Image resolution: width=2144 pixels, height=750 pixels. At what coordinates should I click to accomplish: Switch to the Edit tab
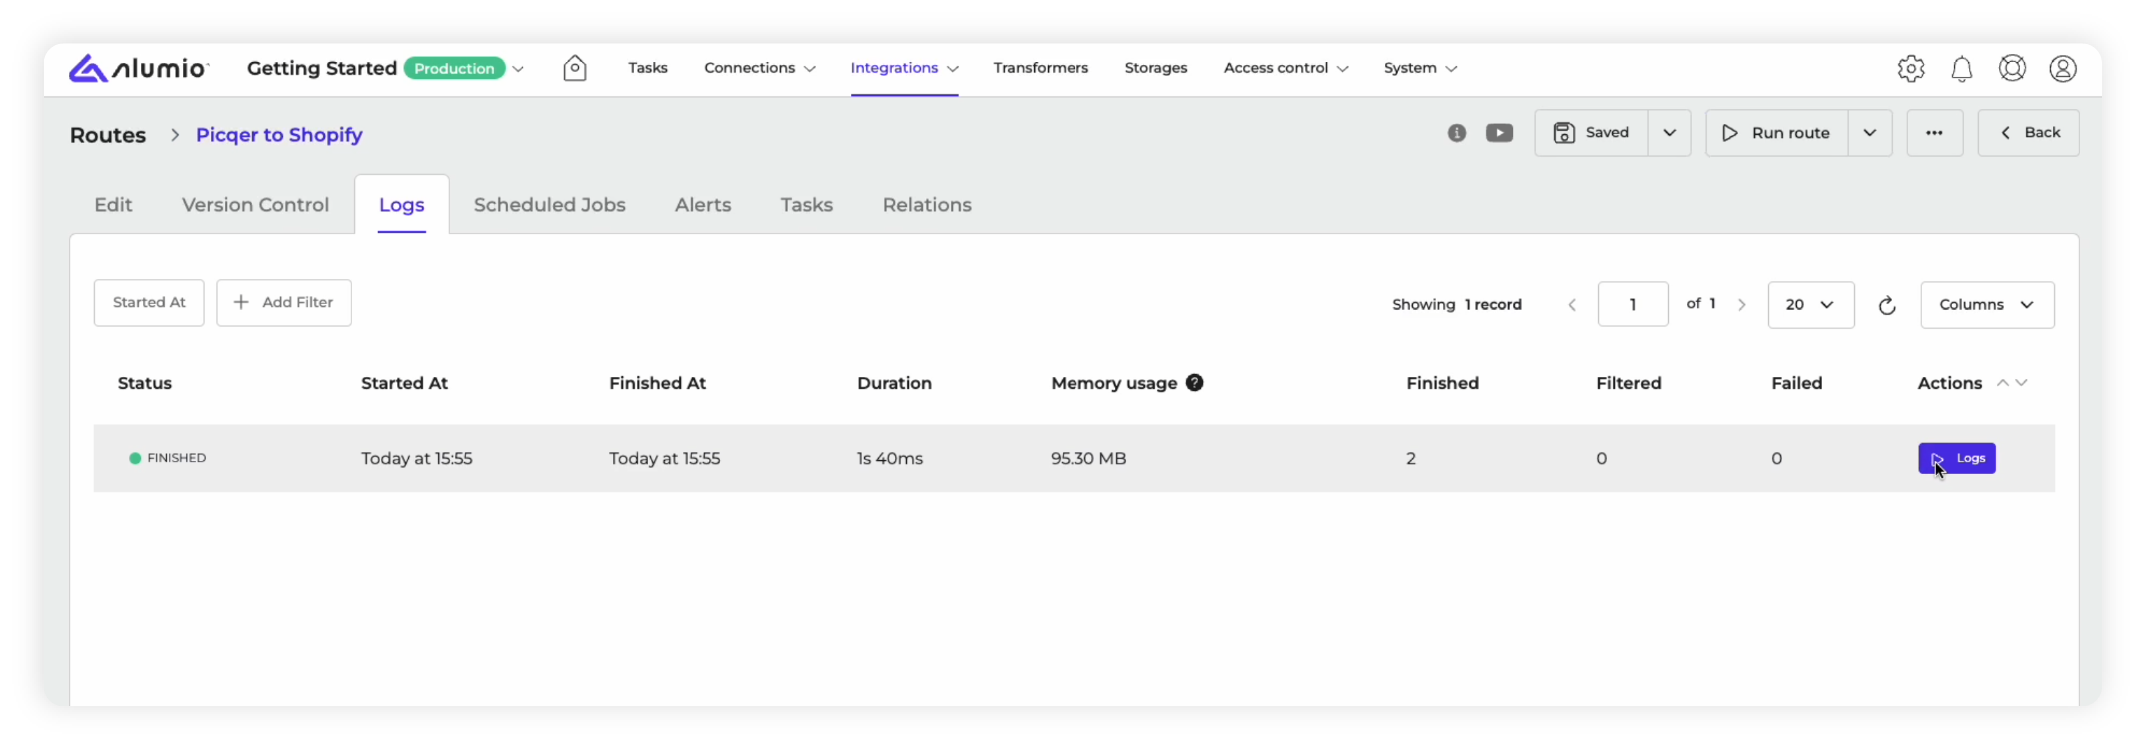tap(113, 205)
